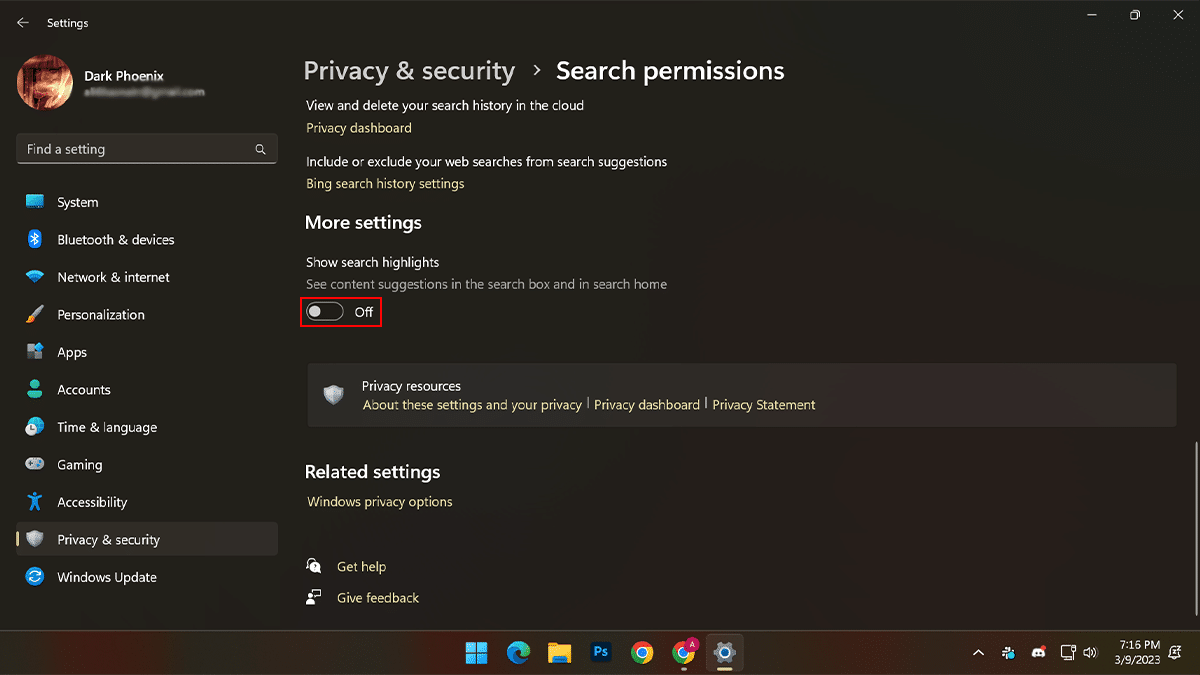Expand hidden system tray icons chevron
Viewport: 1200px width, 675px height.
click(x=978, y=653)
